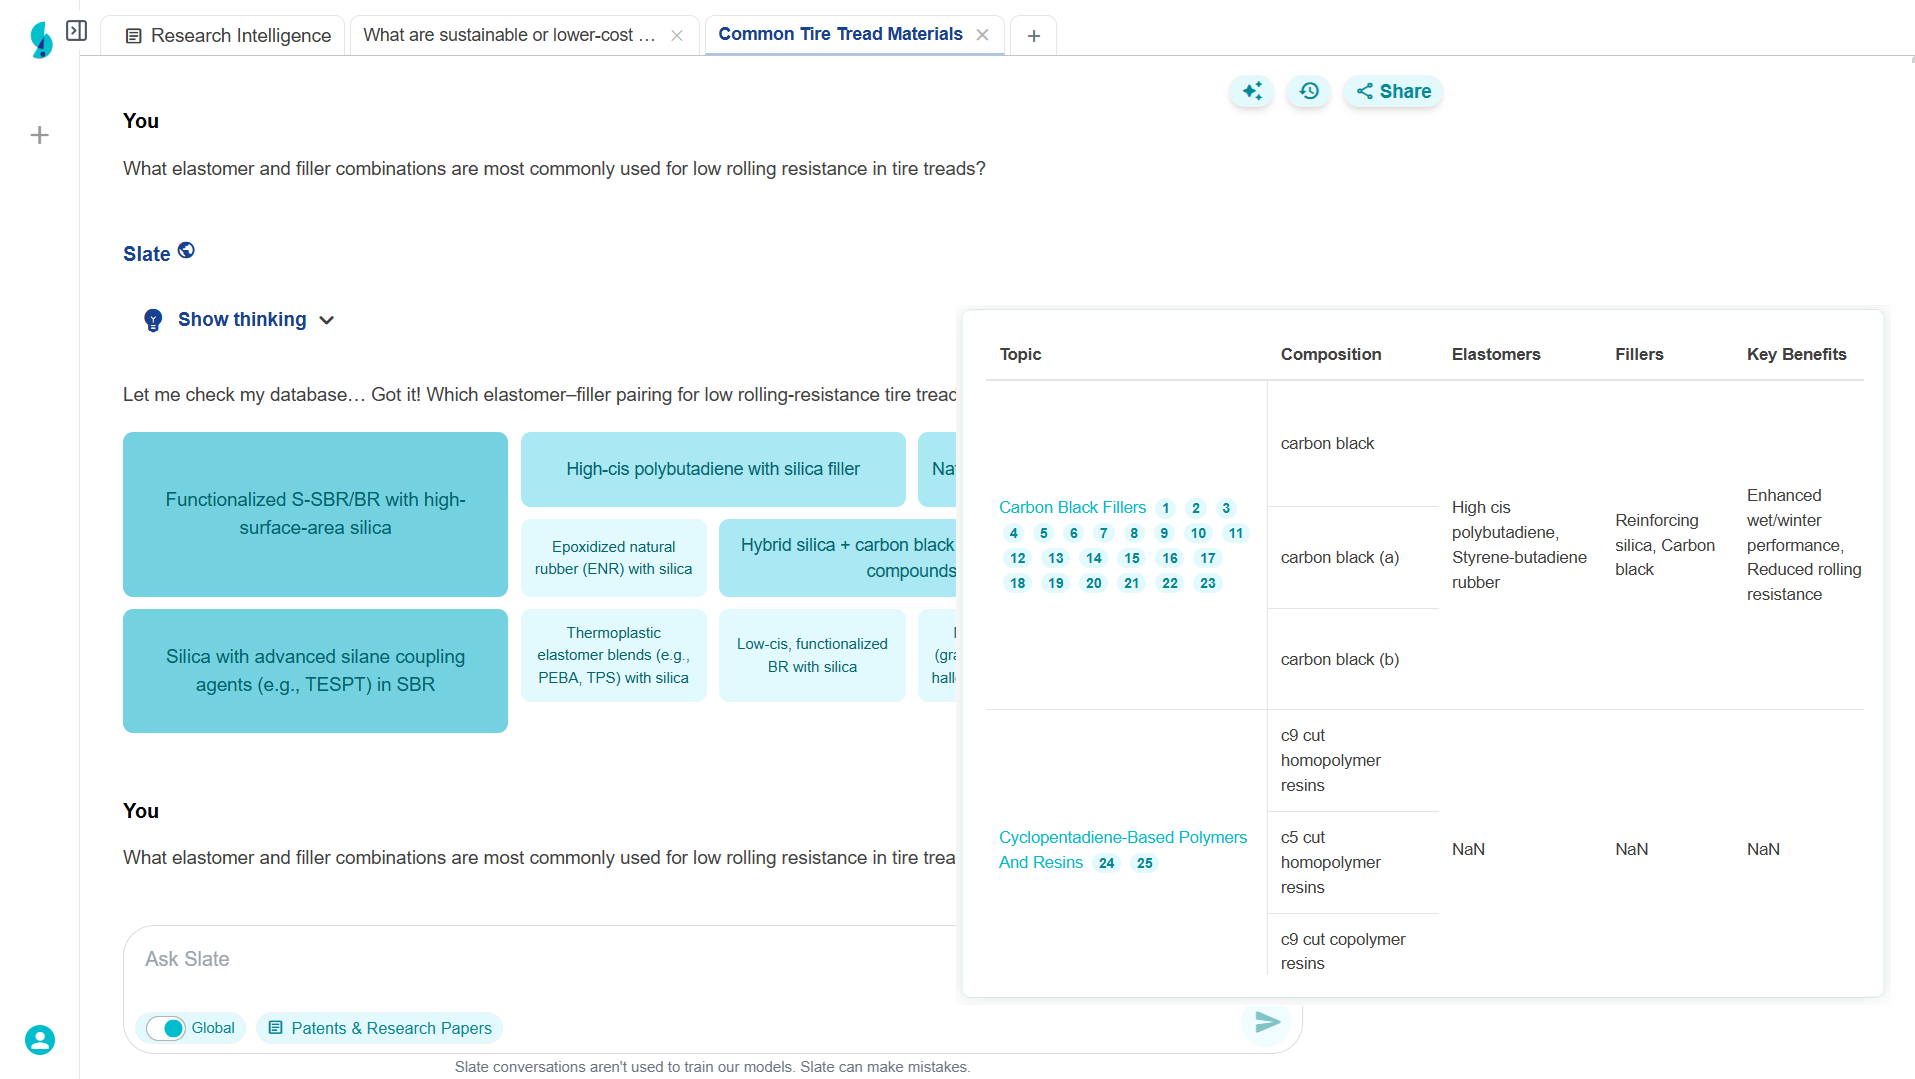Click the send message arrow icon

point(1267,1022)
